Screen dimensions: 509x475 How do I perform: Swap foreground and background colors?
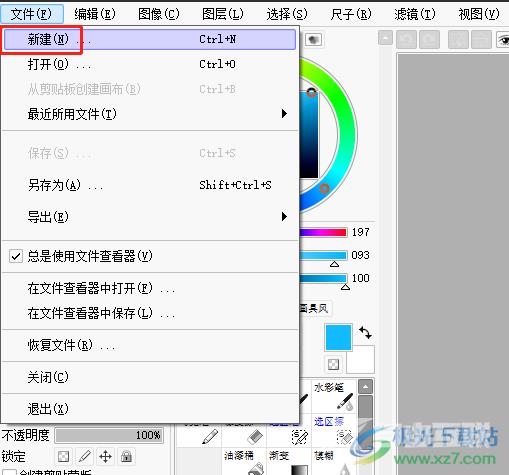[365, 332]
